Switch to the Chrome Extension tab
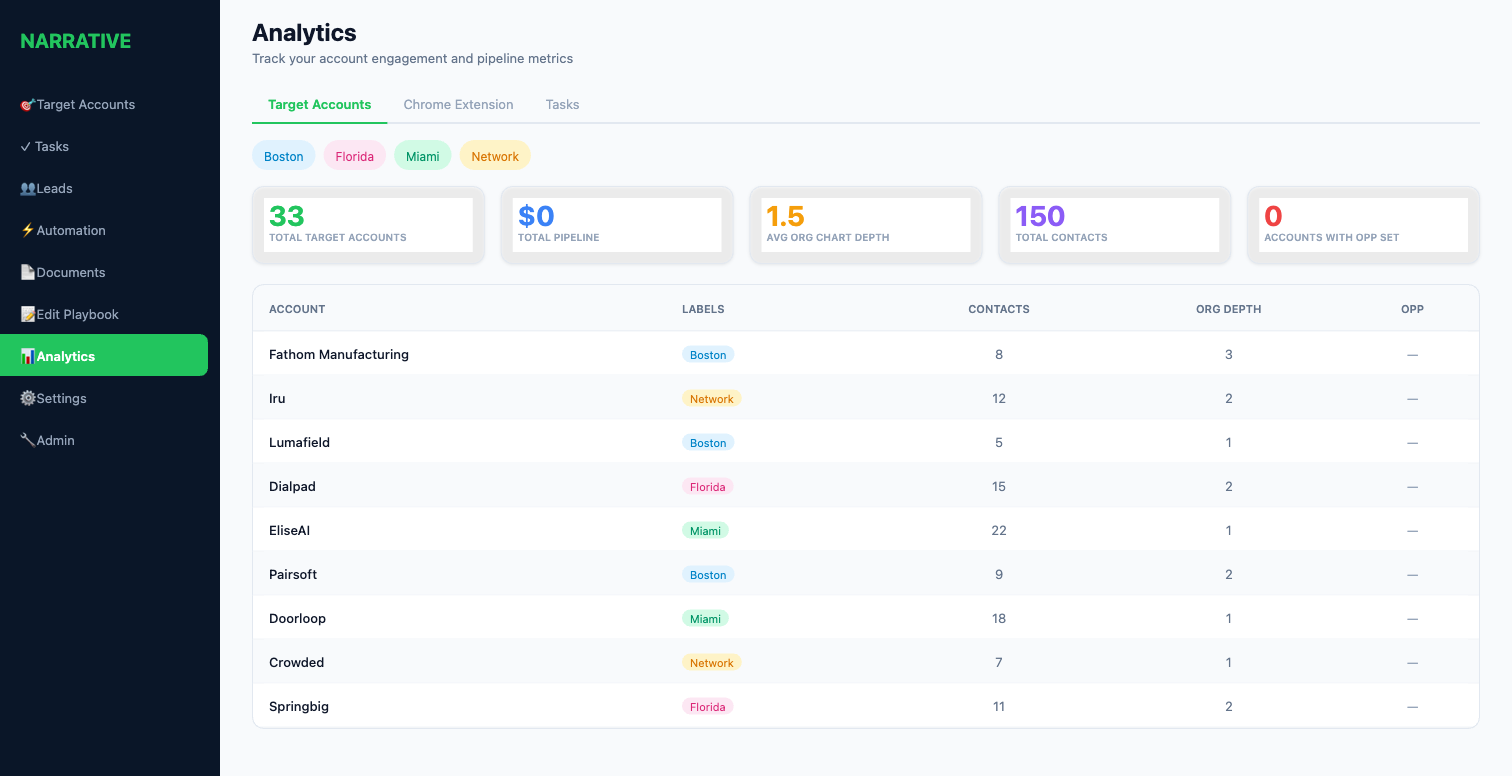Viewport: 1512px width, 776px height. pos(458,105)
